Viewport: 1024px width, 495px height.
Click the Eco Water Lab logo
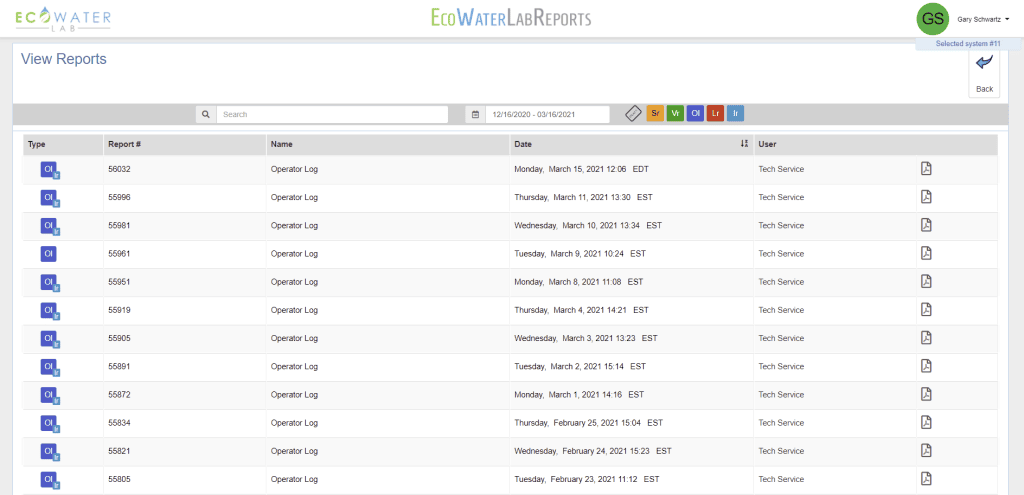point(63,19)
